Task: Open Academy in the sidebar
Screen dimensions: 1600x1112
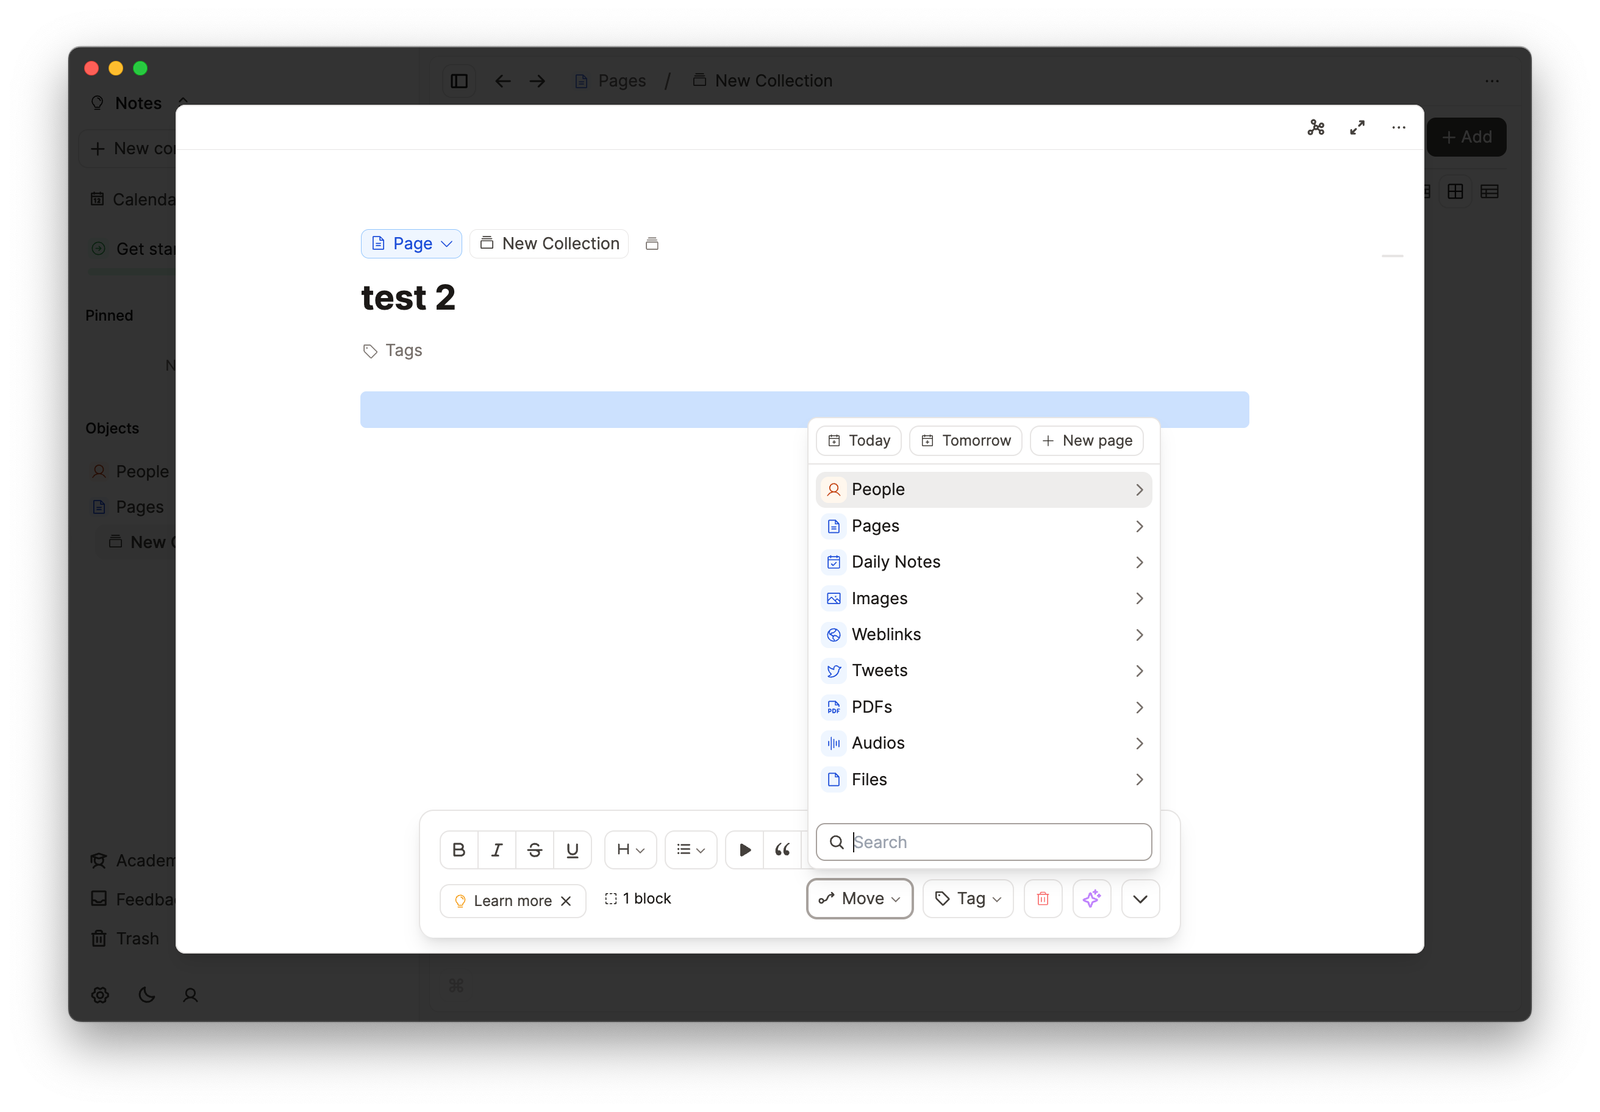Action: coord(133,861)
